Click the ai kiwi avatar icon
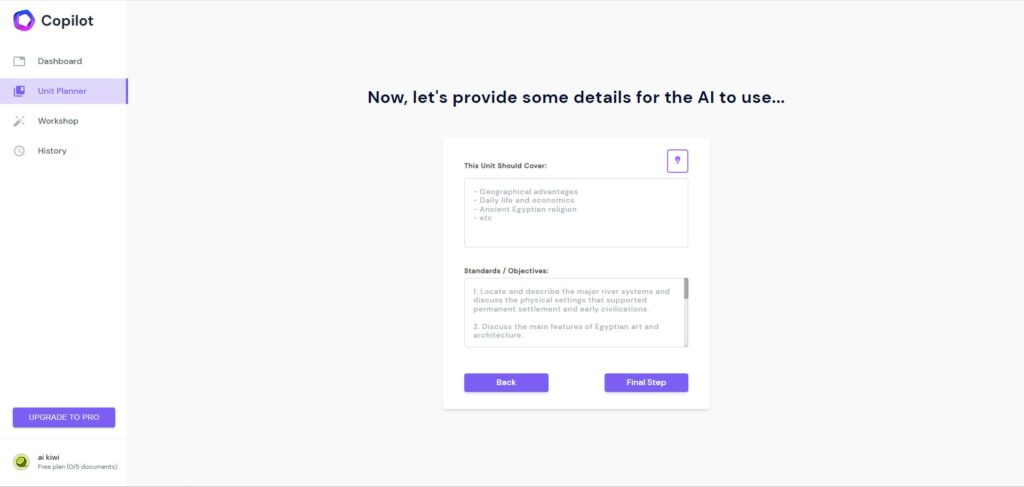 pyautogui.click(x=22, y=462)
